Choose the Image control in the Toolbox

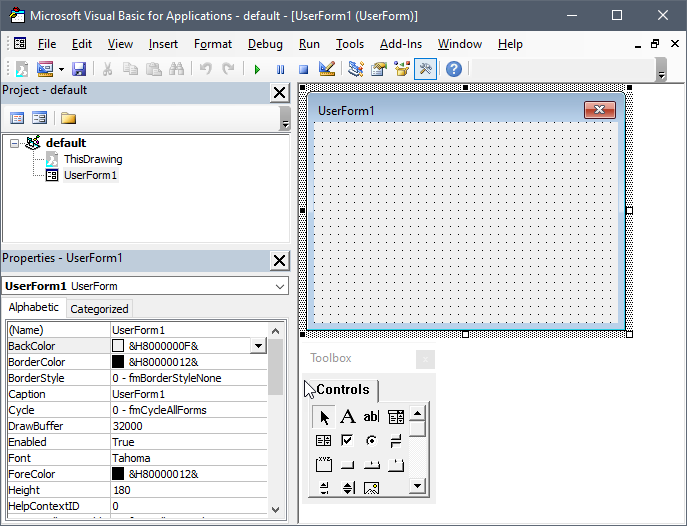(371, 488)
